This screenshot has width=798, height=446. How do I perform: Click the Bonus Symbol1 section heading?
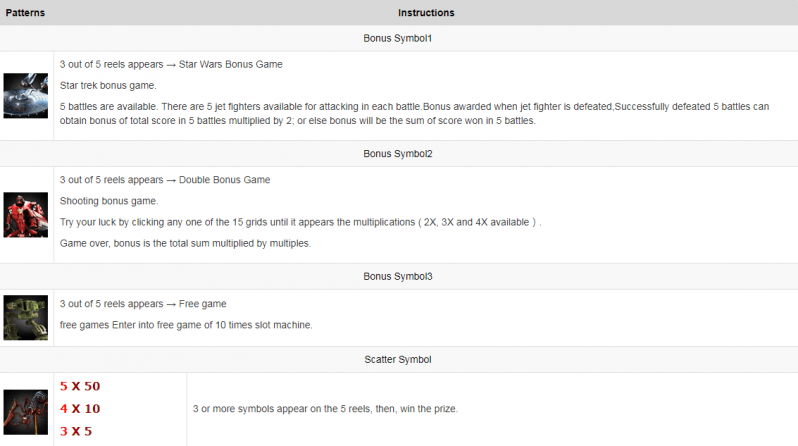click(397, 38)
